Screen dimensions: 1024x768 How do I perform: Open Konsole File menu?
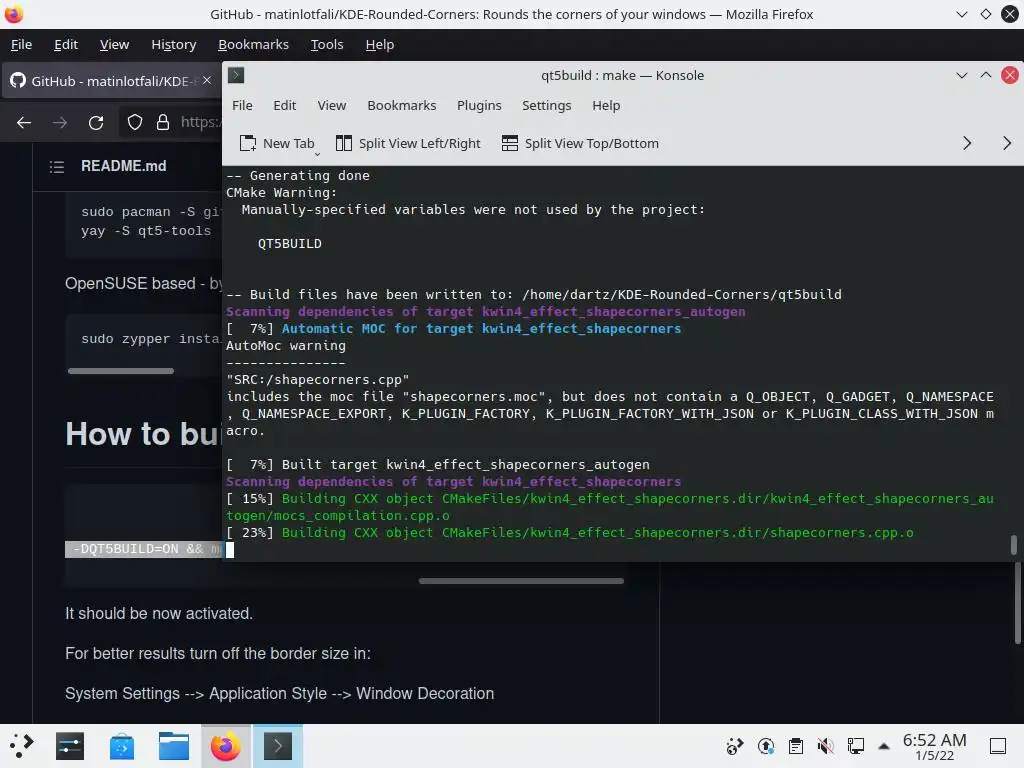tap(242, 105)
